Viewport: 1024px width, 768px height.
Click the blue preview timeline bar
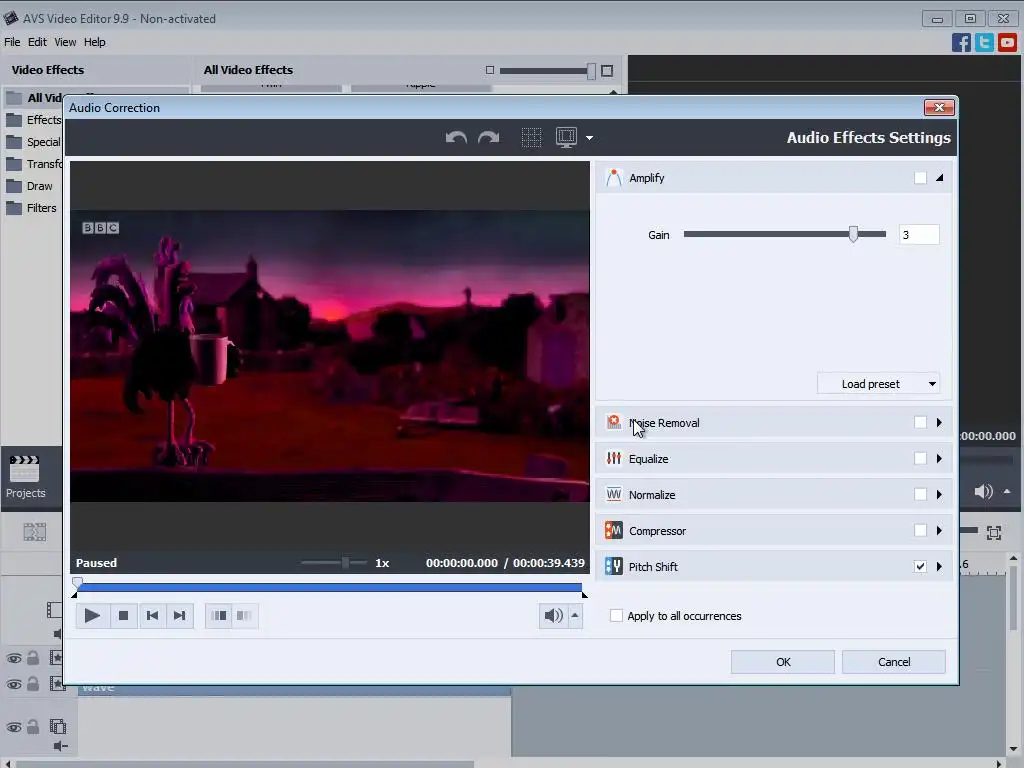(x=329, y=587)
